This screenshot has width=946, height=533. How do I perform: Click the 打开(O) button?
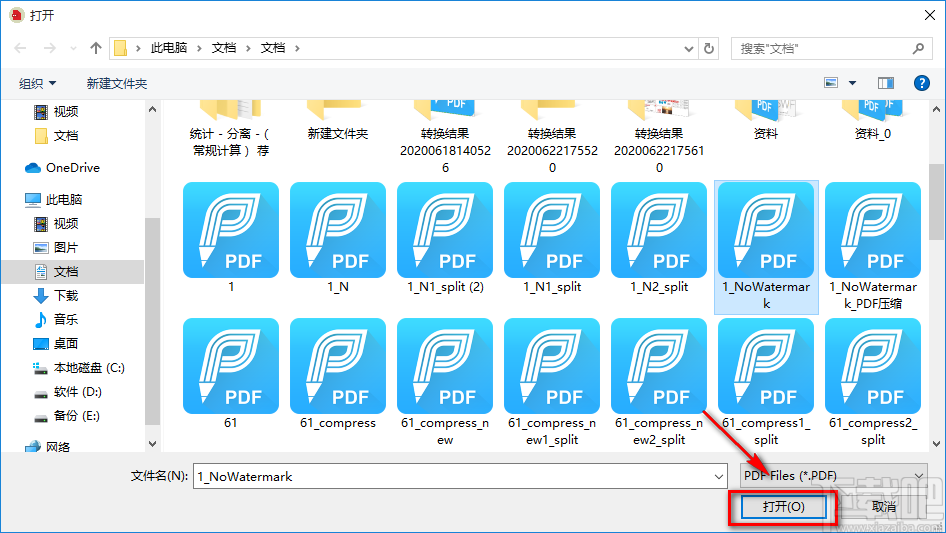pyautogui.click(x=783, y=506)
